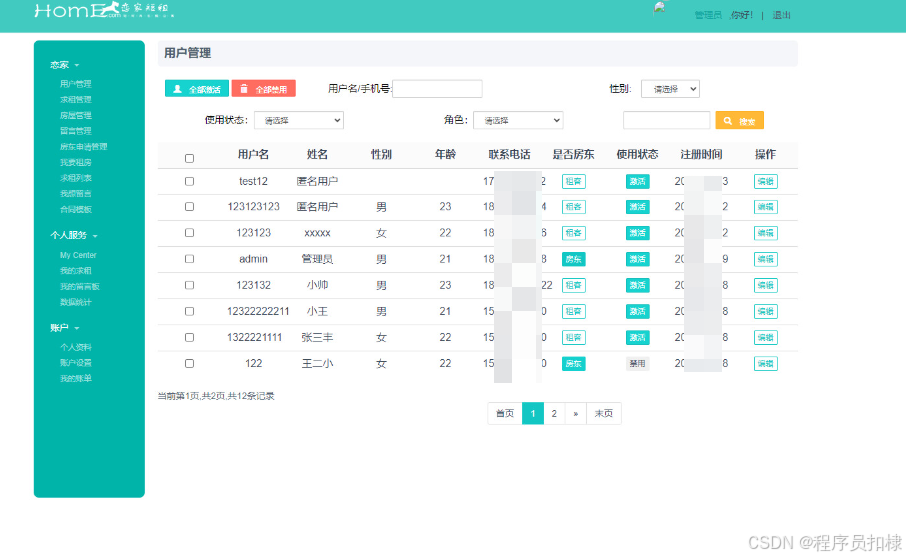
Task: Click the 管理员 link in header
Action: pyautogui.click(x=708, y=15)
